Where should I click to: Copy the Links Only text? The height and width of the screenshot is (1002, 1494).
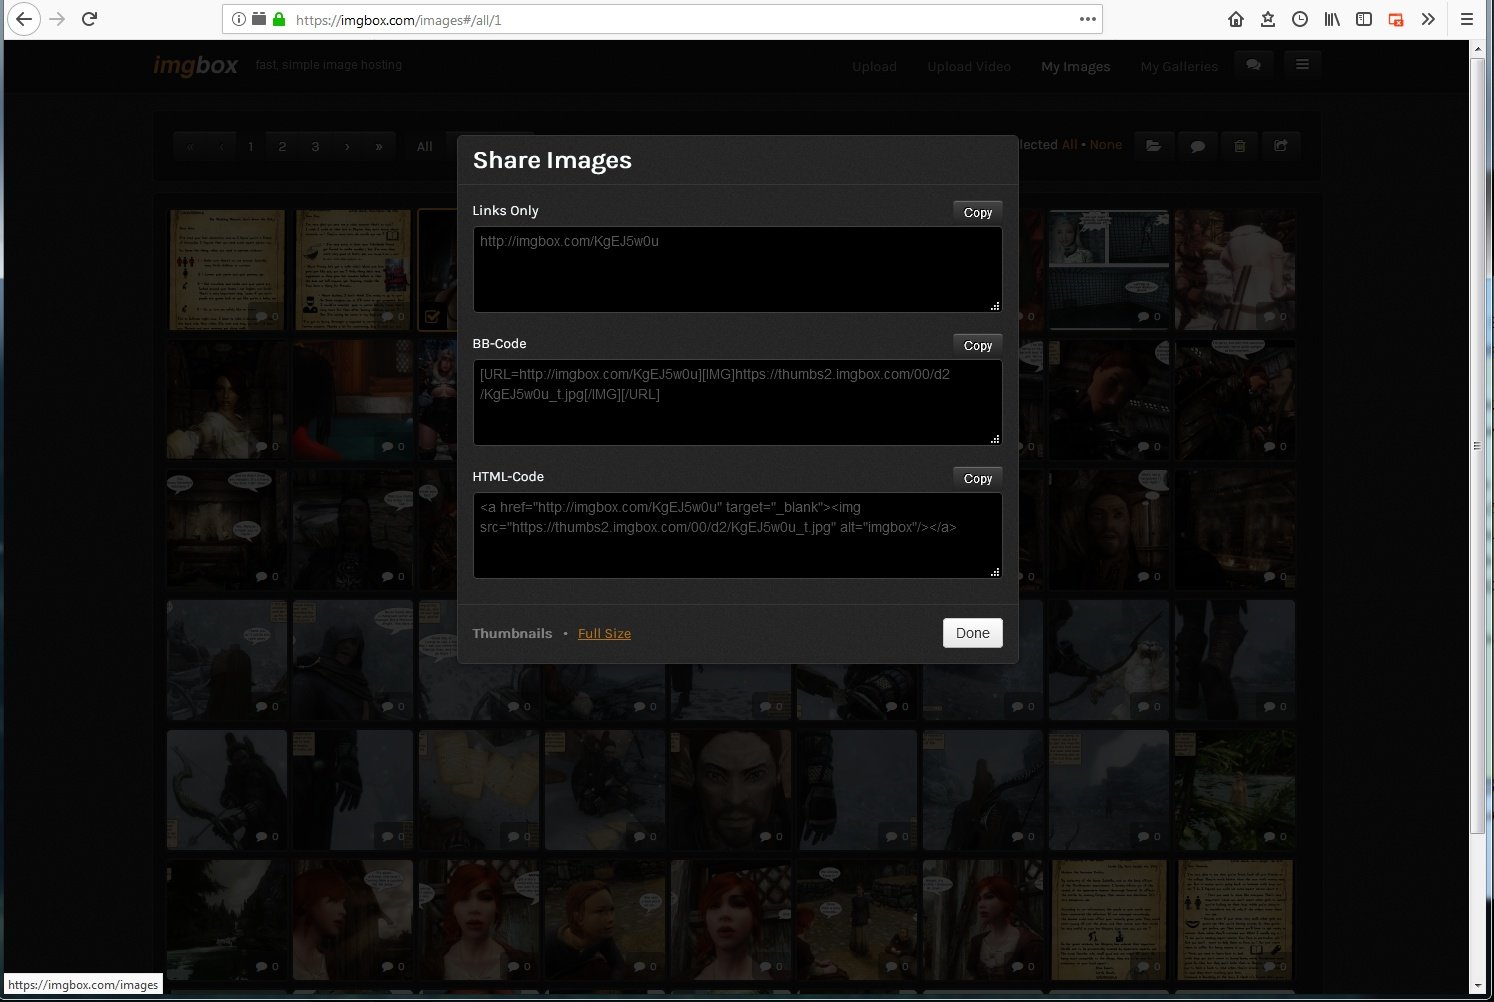[978, 212]
